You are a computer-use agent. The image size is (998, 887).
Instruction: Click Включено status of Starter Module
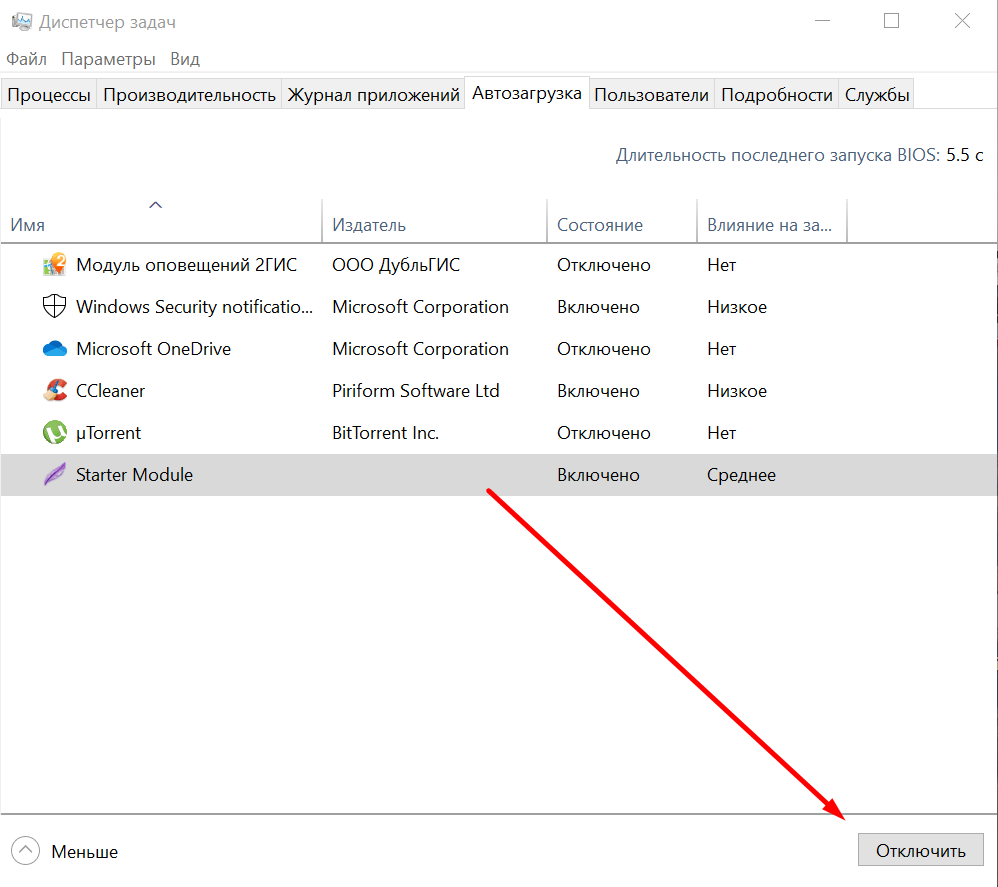point(598,475)
